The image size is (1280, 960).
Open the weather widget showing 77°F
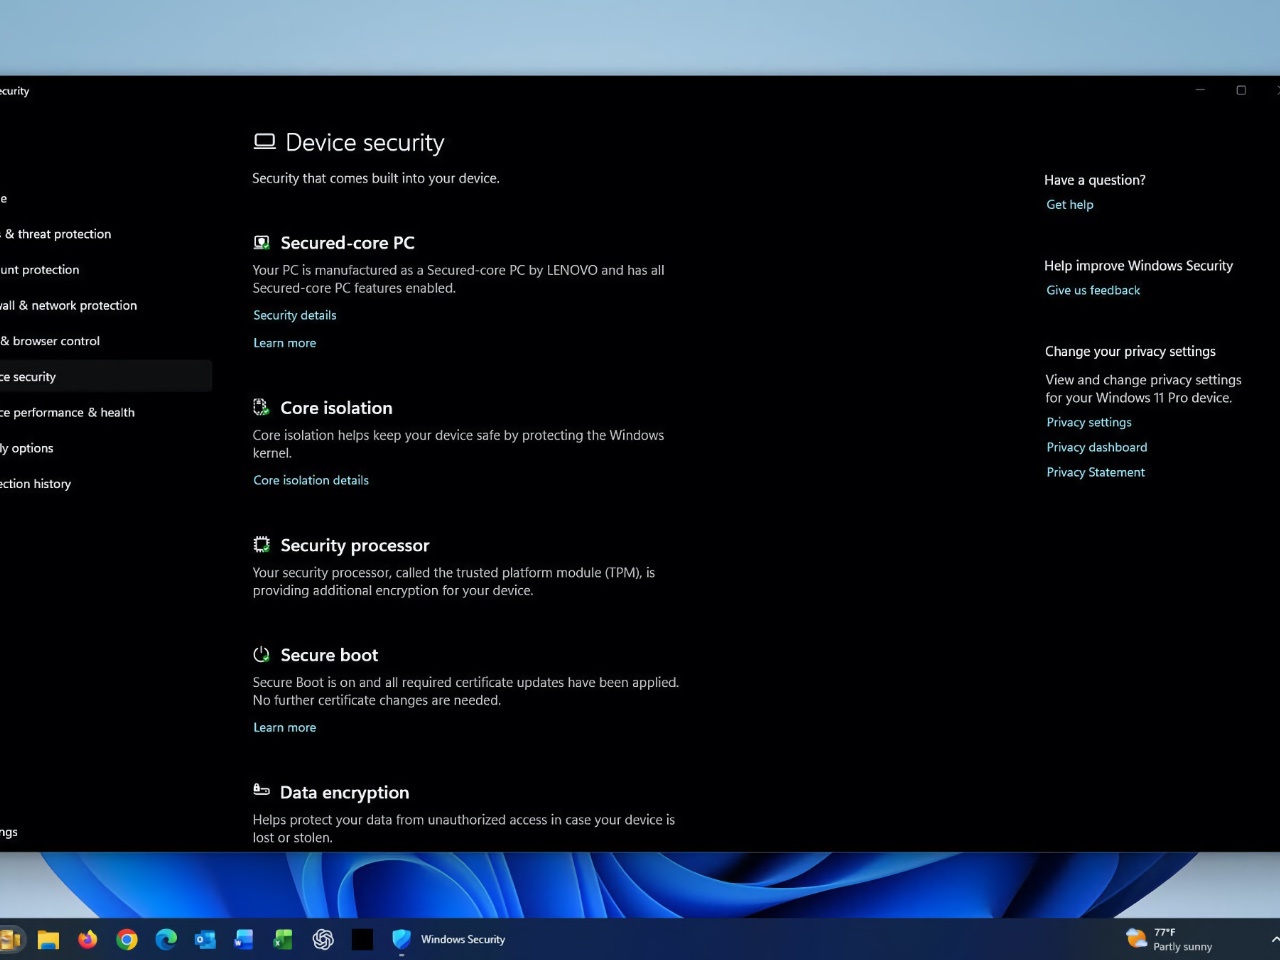pyautogui.click(x=1168, y=939)
